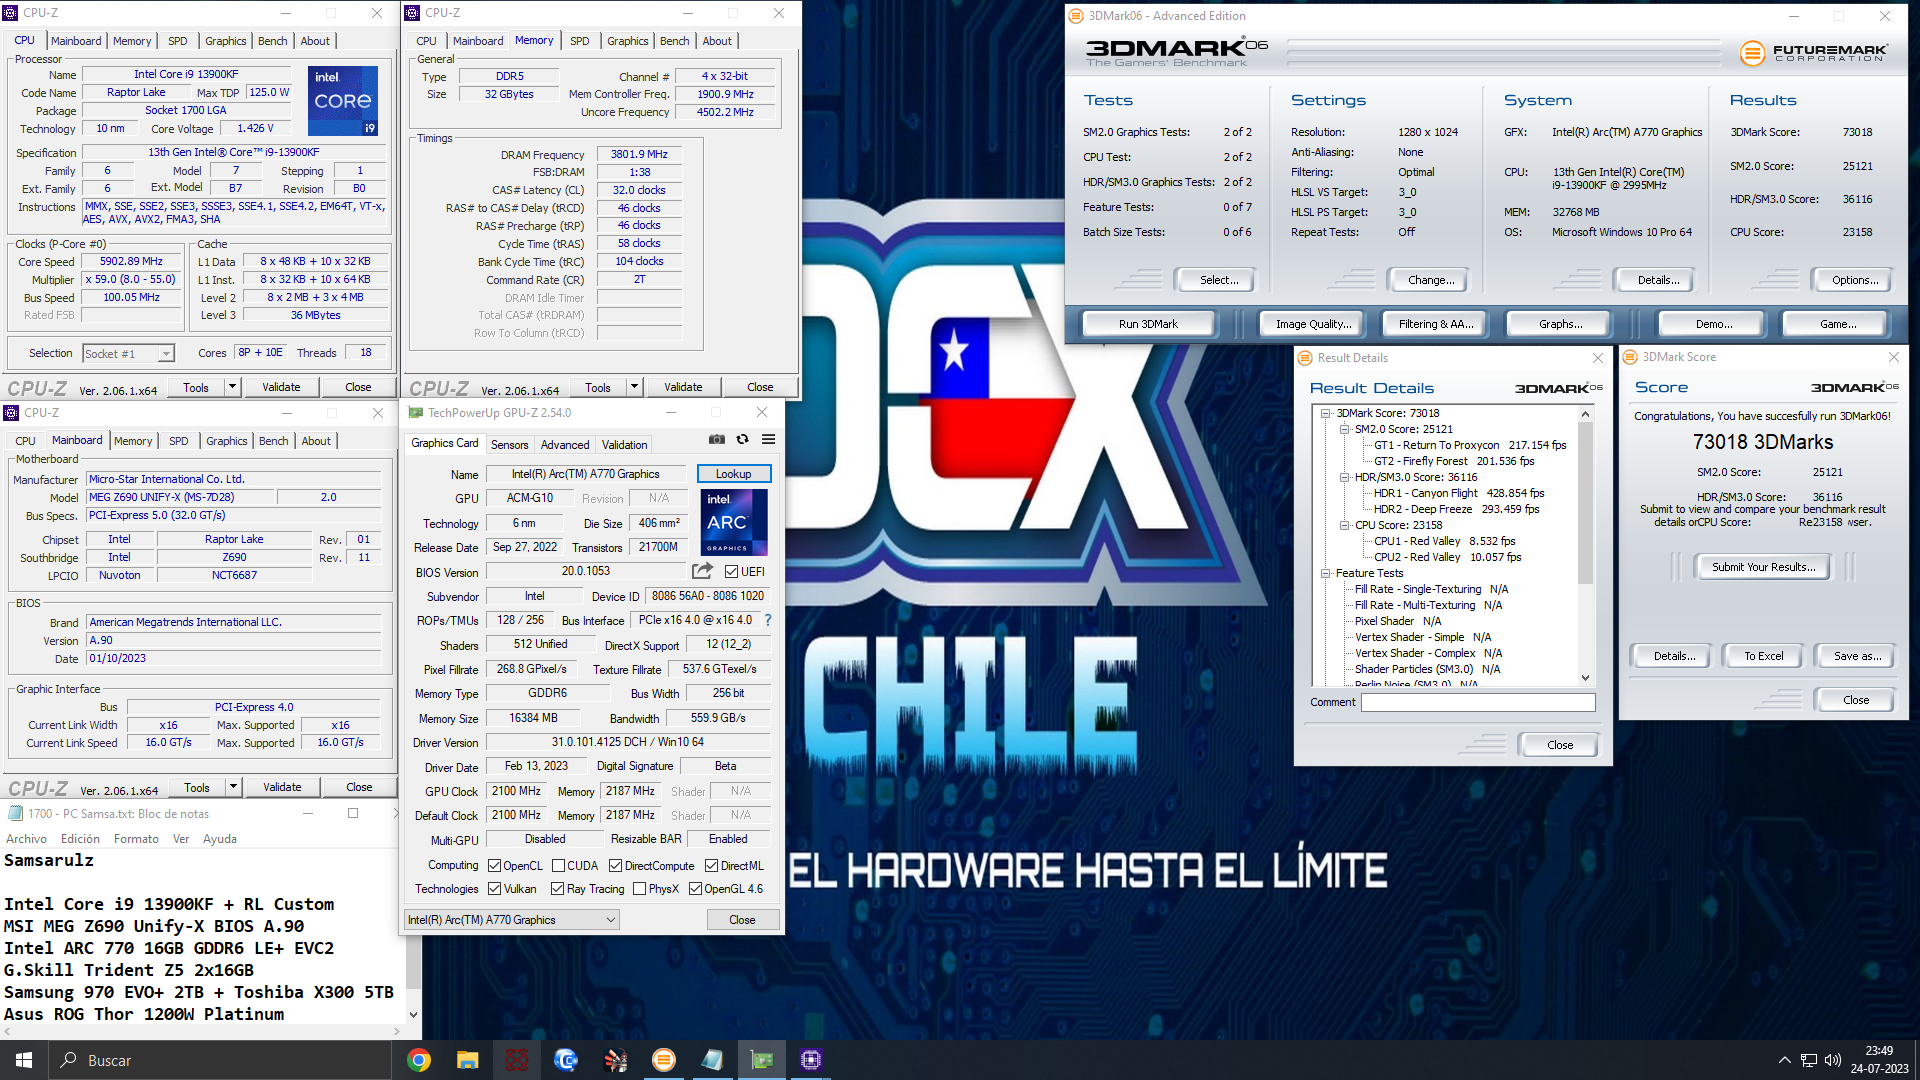This screenshot has width=1920, height=1080.
Task: Click the Result Details window title icon
Action: [1305, 358]
